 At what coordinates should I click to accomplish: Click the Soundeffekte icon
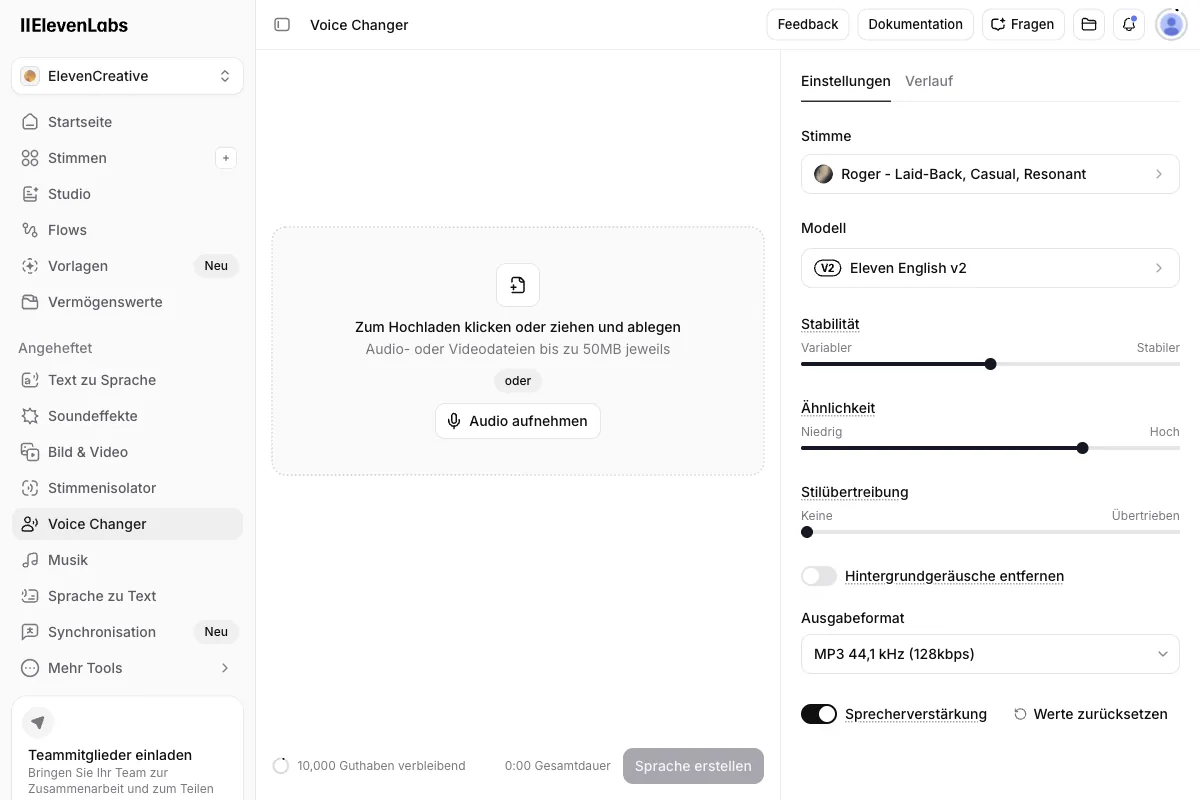pyautogui.click(x=30, y=416)
